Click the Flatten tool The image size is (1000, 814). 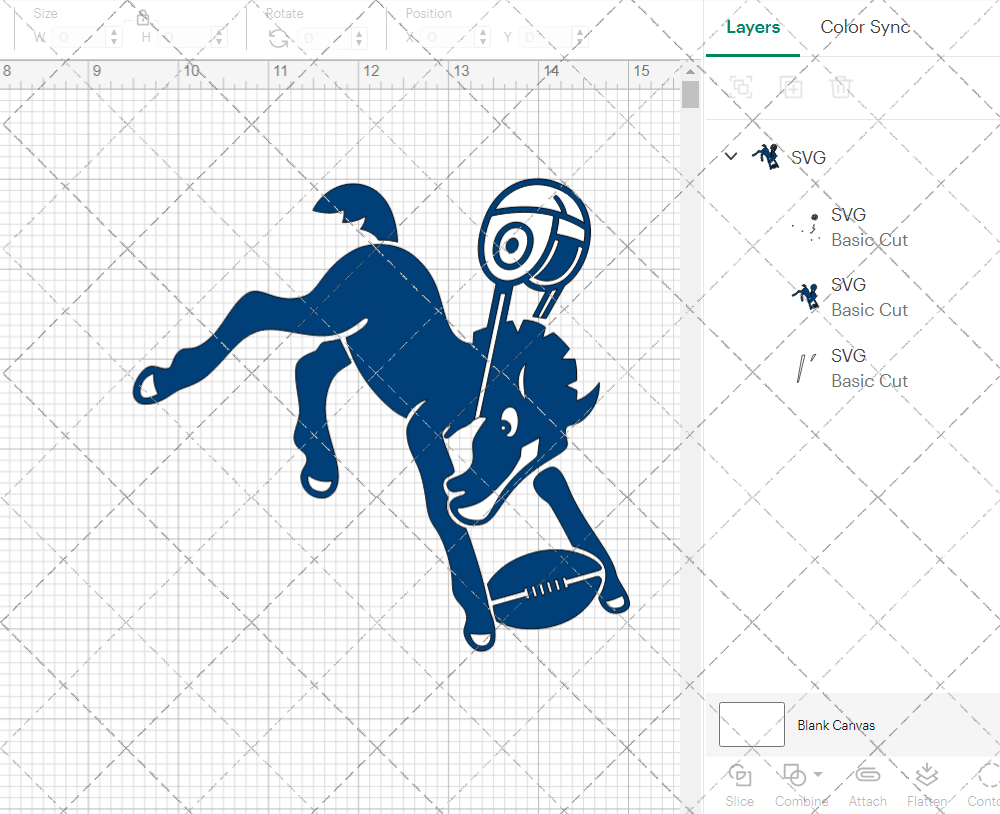pyautogui.click(x=927, y=785)
